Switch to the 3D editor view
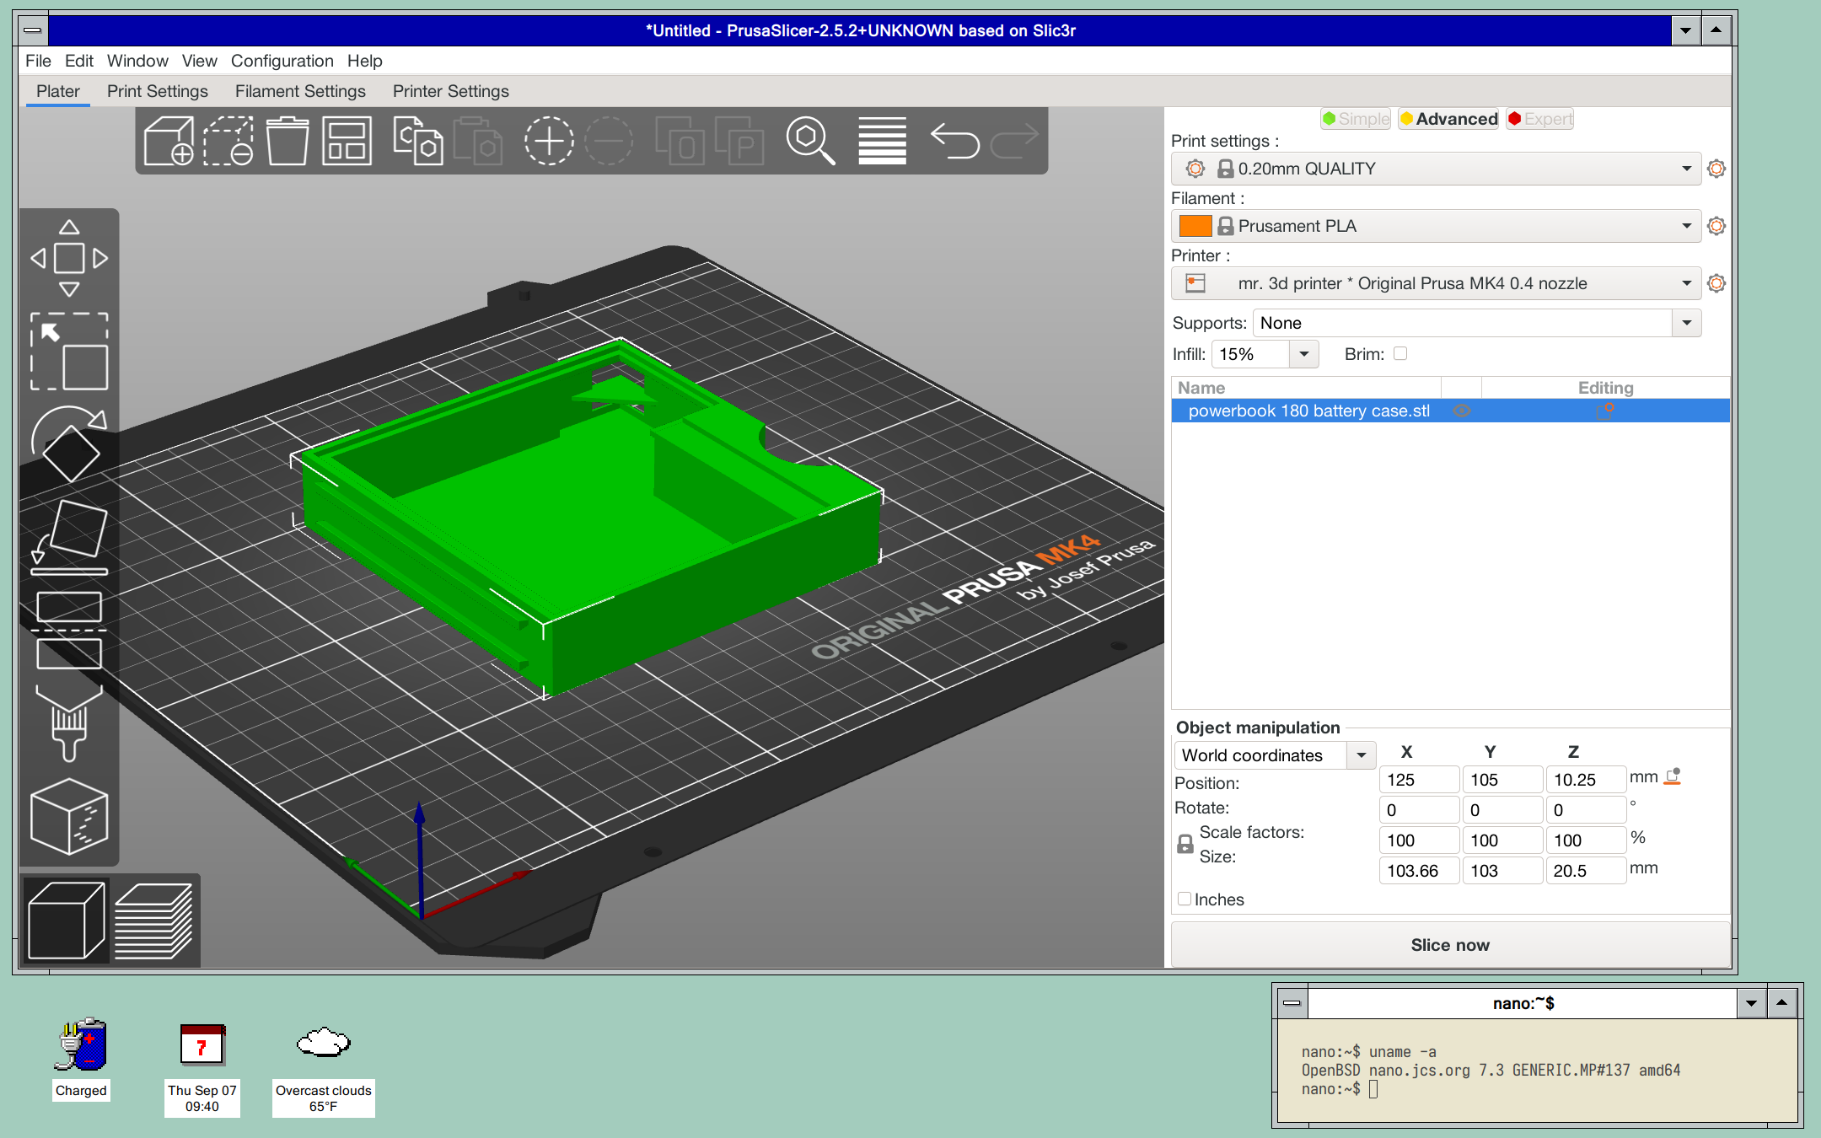This screenshot has width=1821, height=1138. pyautogui.click(x=66, y=920)
